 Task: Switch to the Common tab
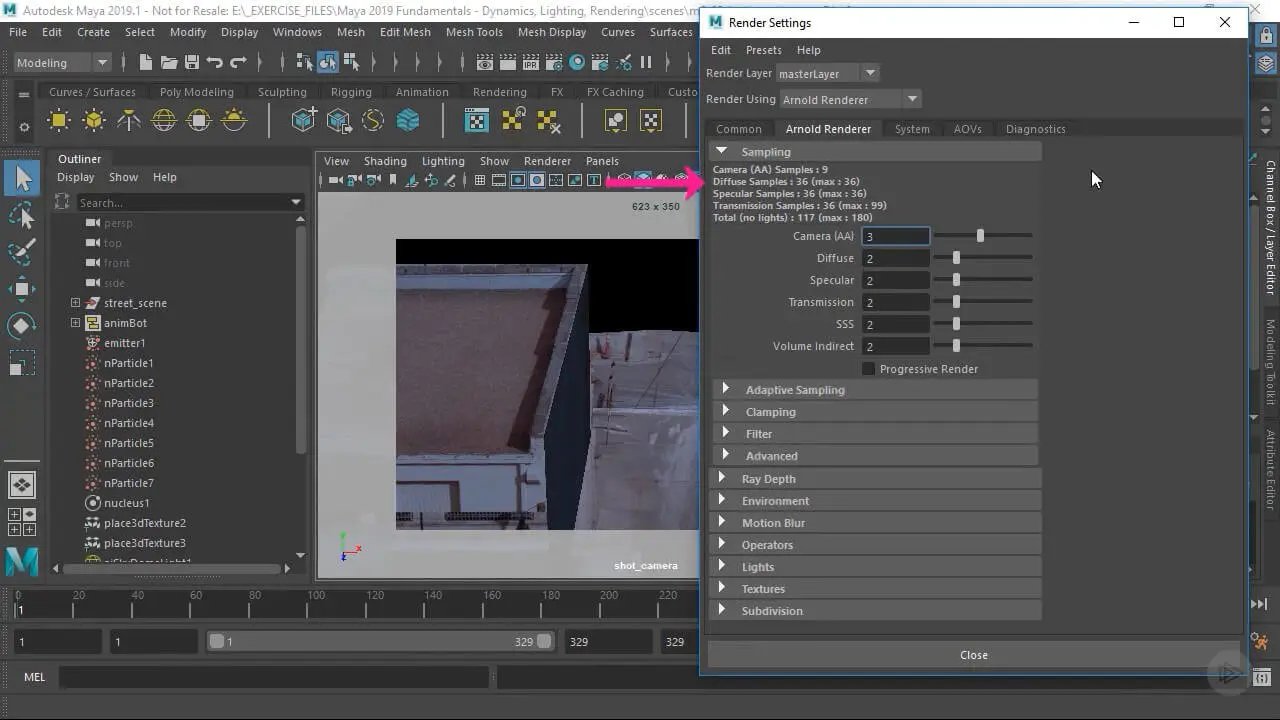click(739, 129)
